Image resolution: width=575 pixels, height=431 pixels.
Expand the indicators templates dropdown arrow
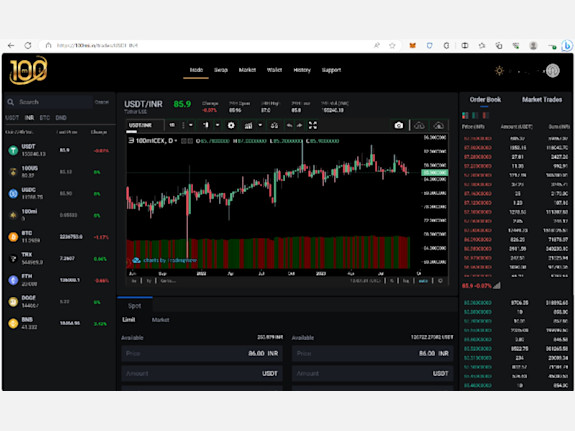[x=260, y=125]
